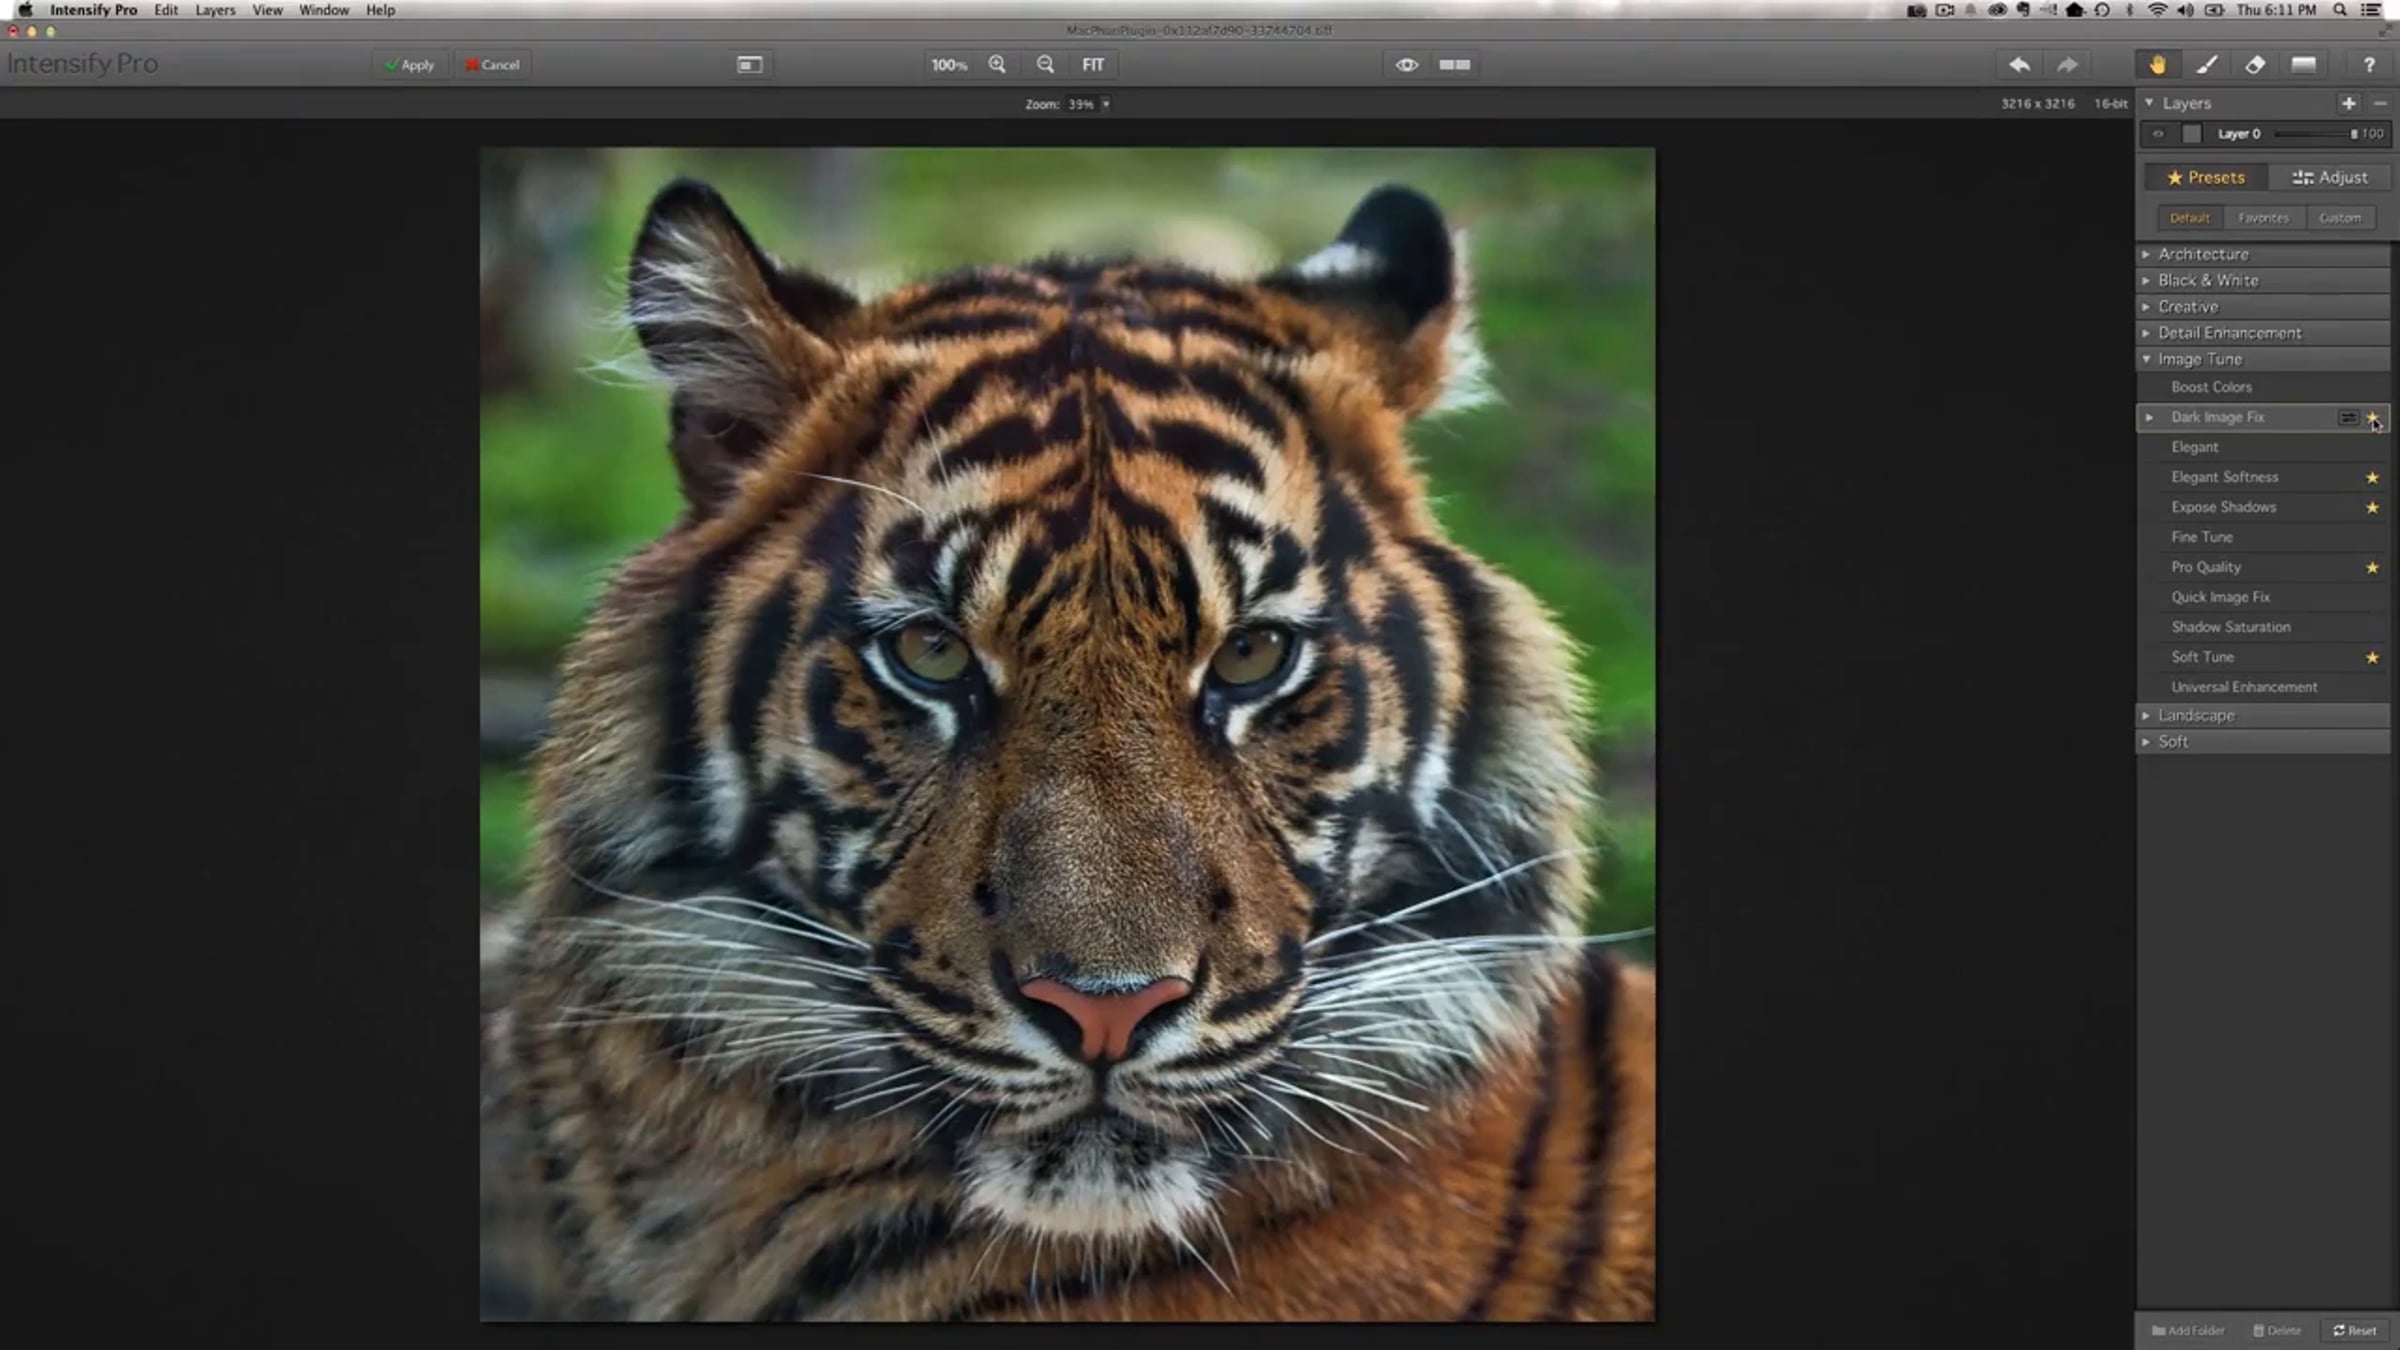Click the zoom out magnifier icon
This screenshot has height=1350, width=2400.
(1045, 65)
